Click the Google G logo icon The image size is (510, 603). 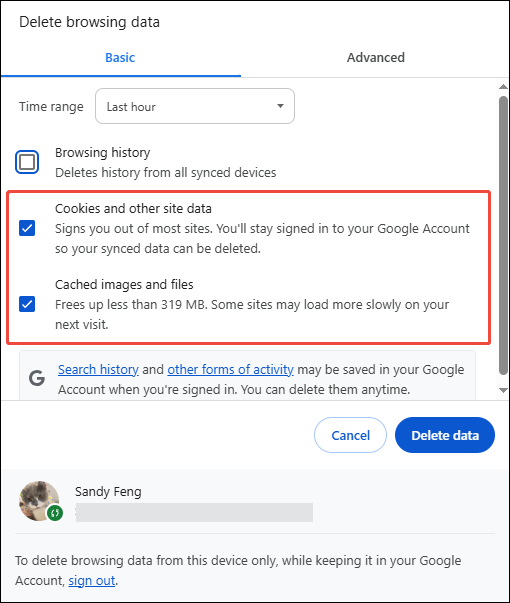click(37, 378)
